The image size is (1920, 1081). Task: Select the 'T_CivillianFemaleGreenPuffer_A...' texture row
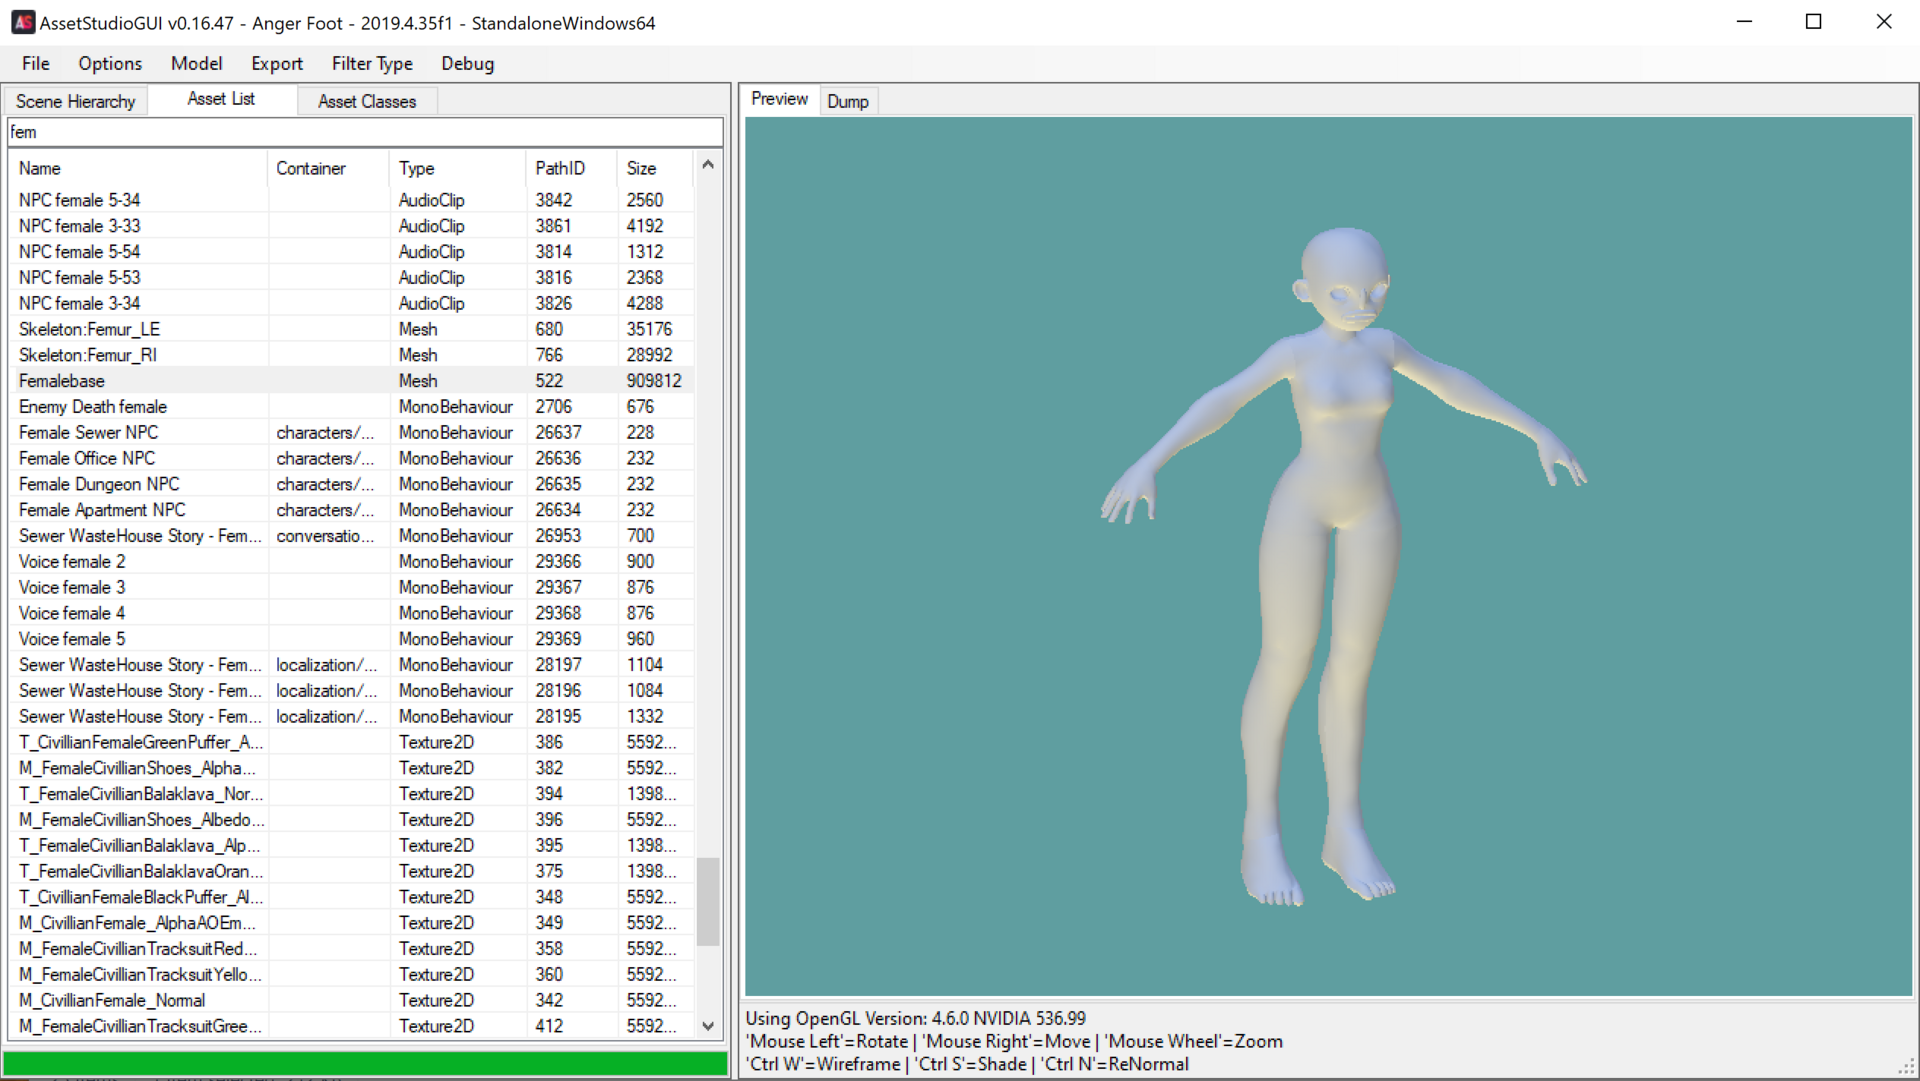pos(351,743)
